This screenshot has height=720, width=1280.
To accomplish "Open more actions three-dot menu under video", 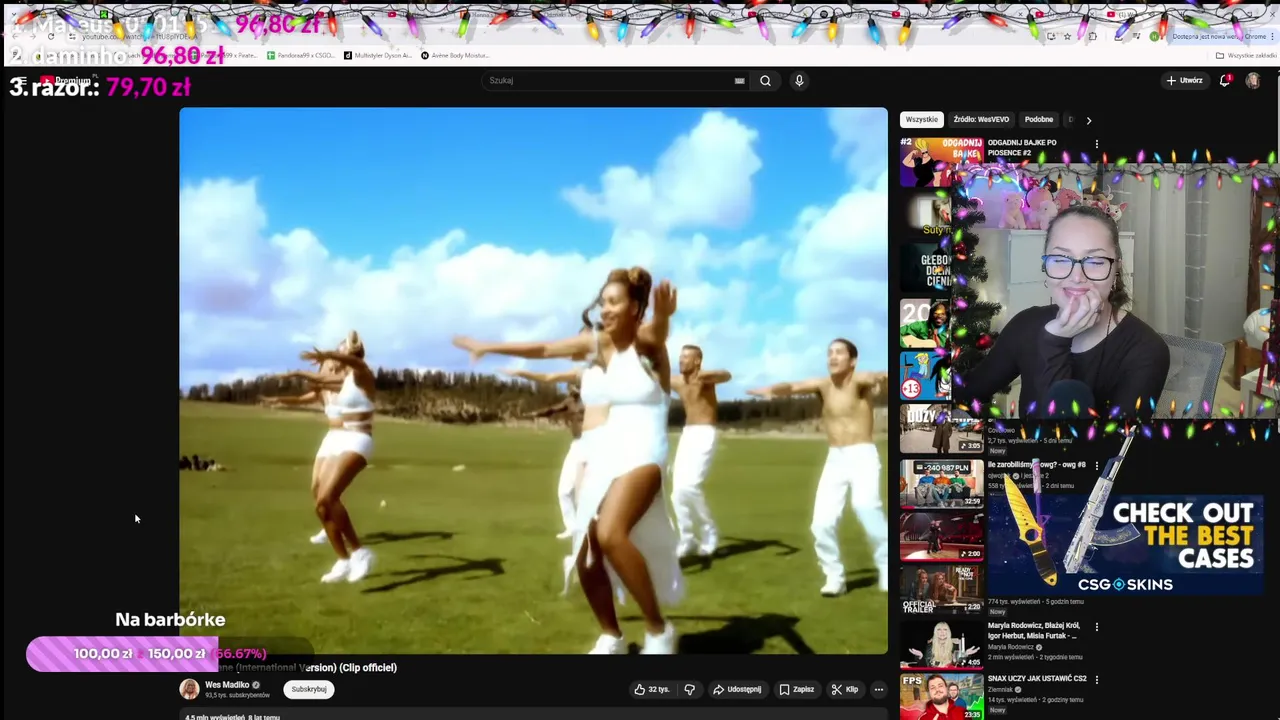I will [878, 689].
